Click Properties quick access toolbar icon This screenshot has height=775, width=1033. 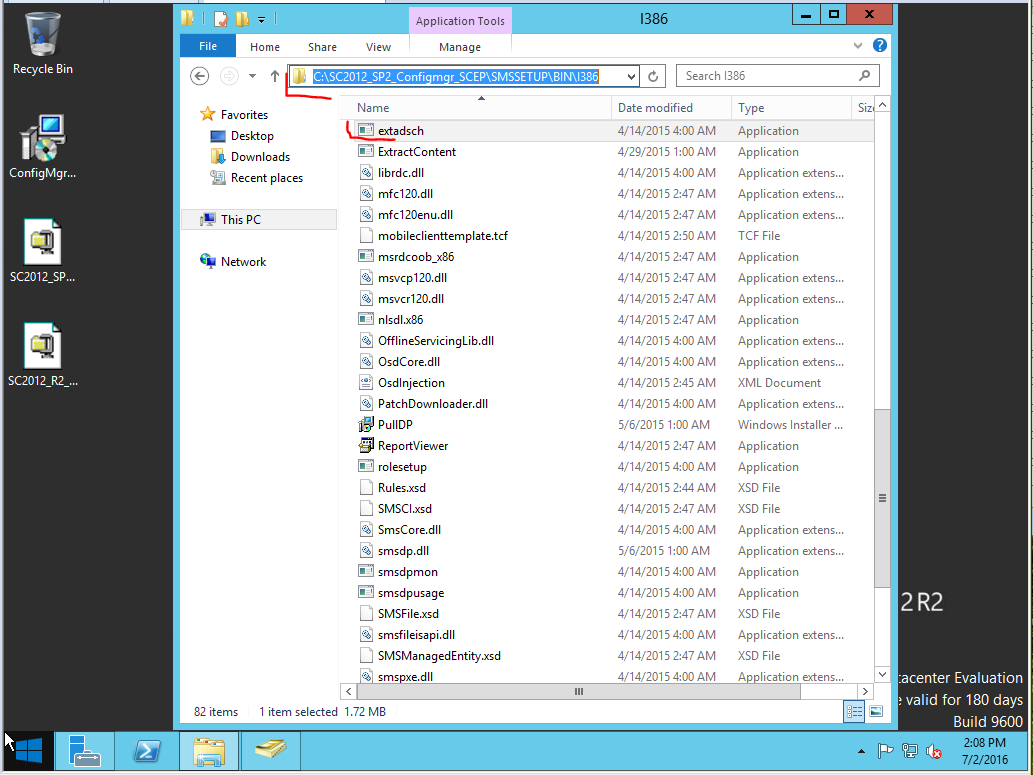[221, 20]
